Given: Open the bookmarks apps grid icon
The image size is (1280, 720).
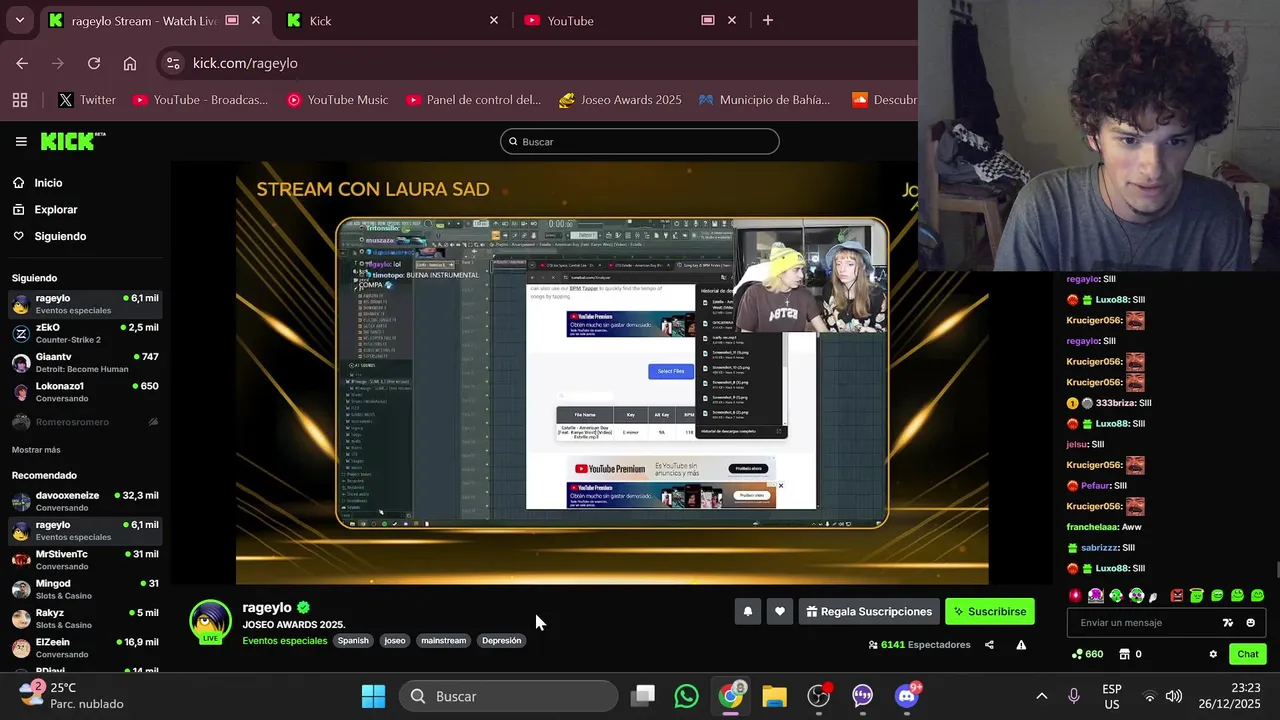Looking at the screenshot, I should click(20, 100).
